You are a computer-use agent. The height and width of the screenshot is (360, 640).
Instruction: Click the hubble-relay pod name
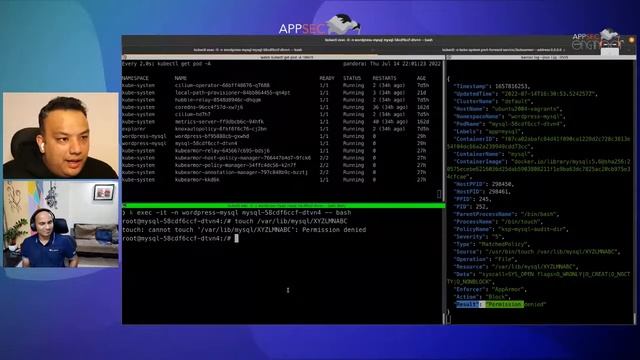218,100
